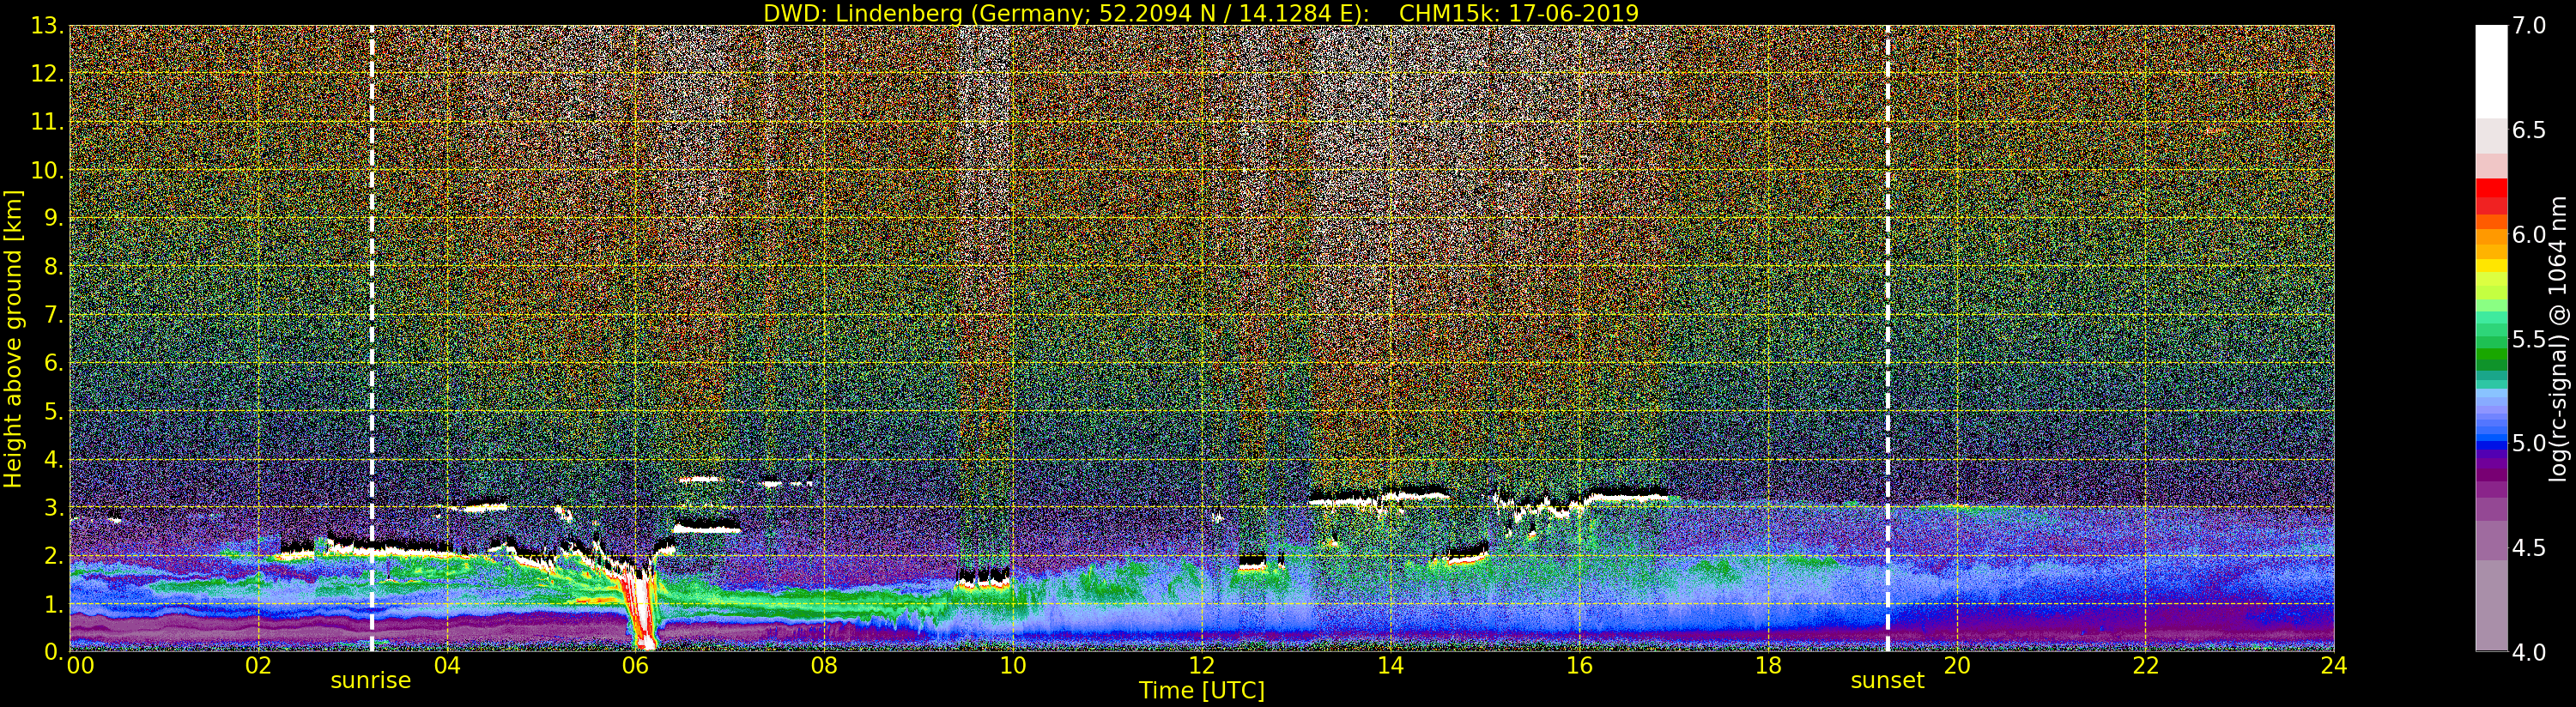Click the x-axis tick label '06'
This screenshot has width=2576, height=707.
[x=635, y=665]
